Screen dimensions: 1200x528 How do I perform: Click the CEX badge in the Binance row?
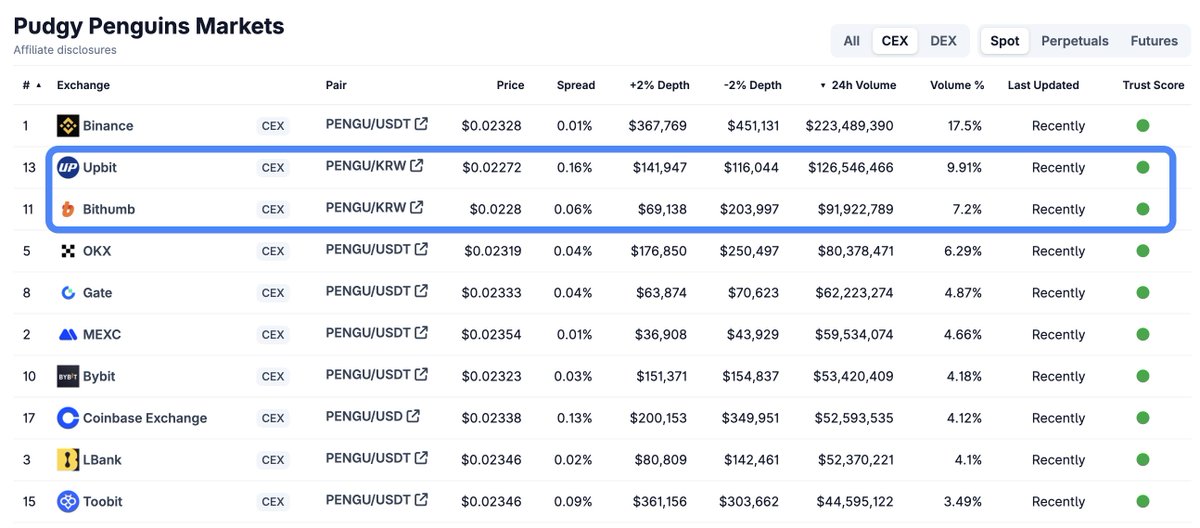click(273, 126)
